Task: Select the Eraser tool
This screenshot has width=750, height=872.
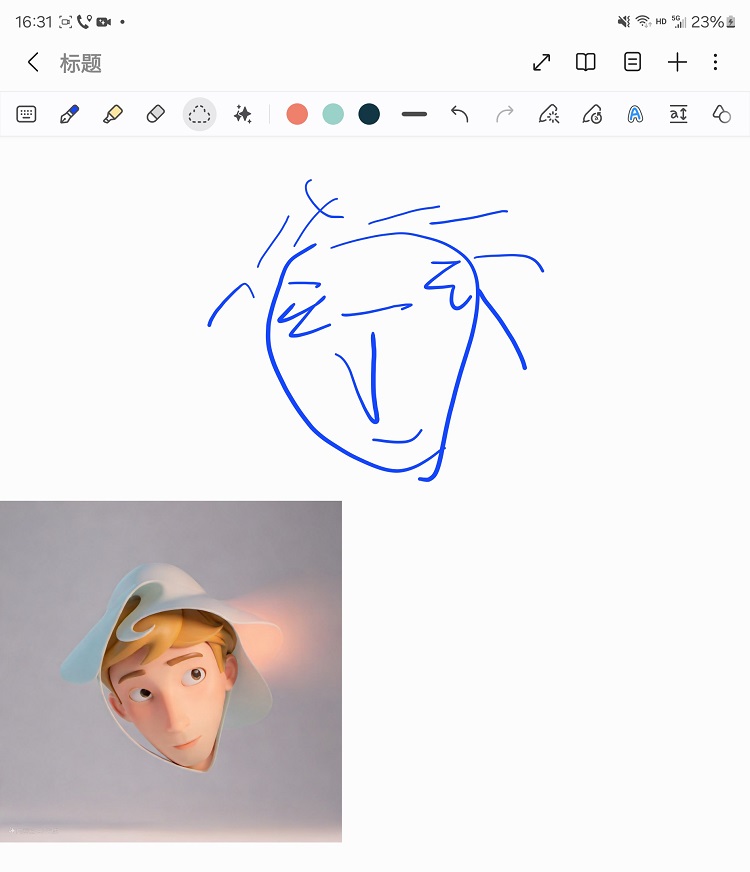Action: tap(156, 114)
